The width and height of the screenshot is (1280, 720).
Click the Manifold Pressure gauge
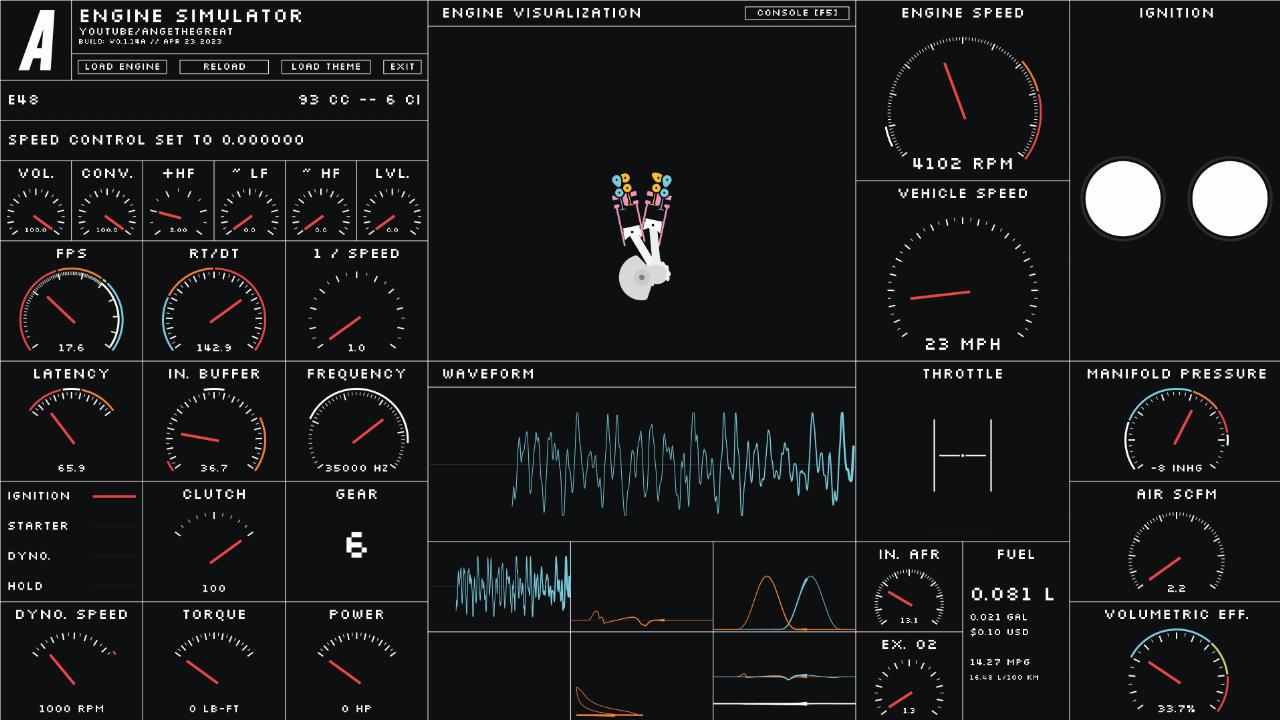click(x=1176, y=432)
